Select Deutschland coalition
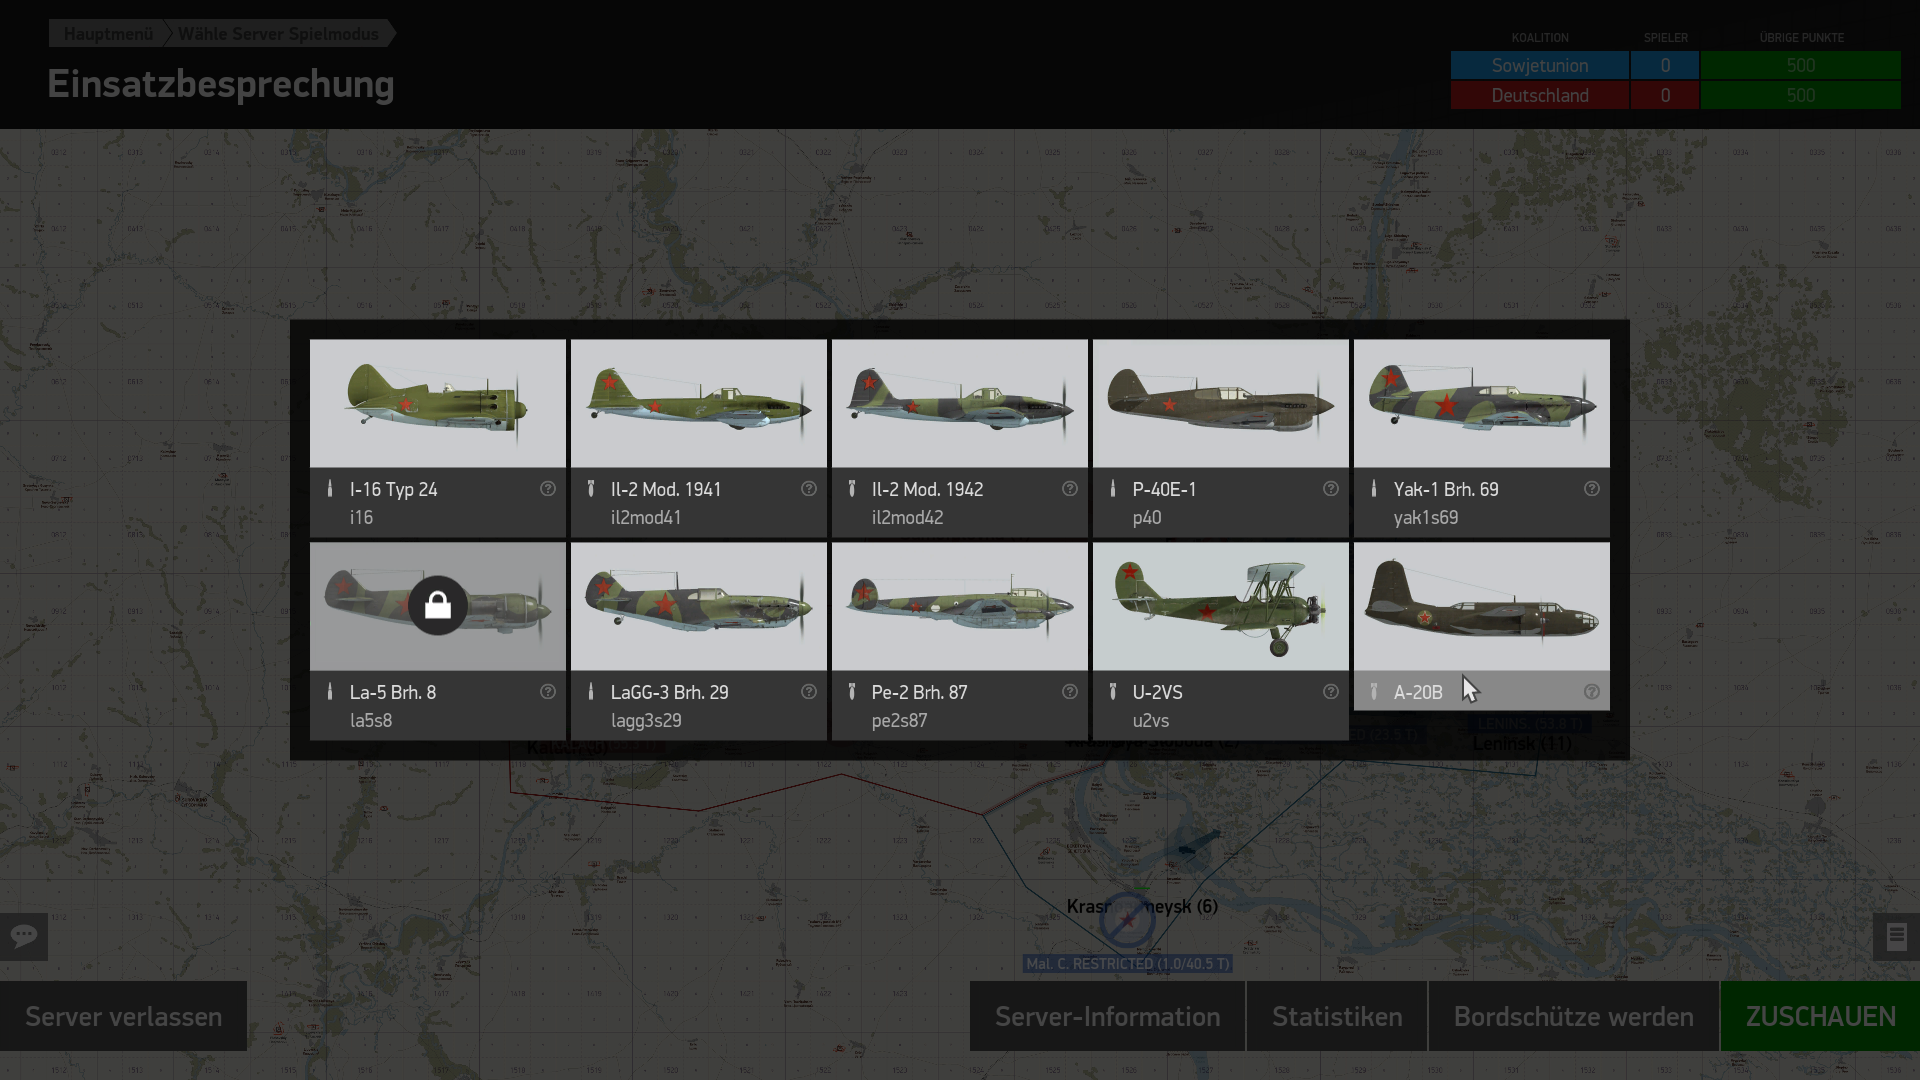This screenshot has height=1080, width=1920. 1540,95
